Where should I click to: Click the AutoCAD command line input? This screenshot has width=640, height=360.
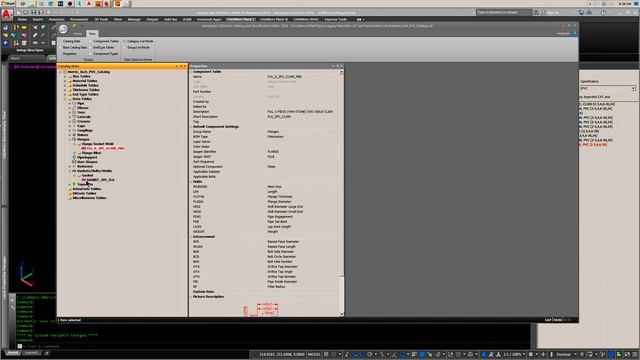(273, 346)
